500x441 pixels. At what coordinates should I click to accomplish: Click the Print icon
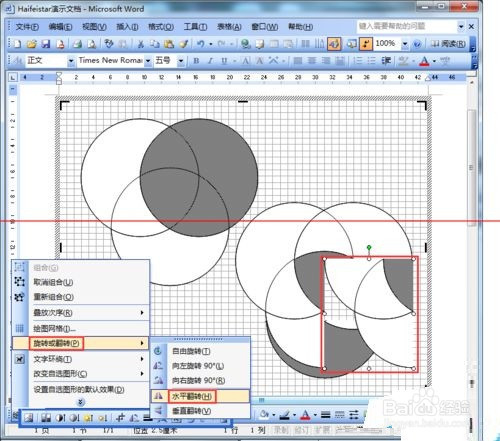[77, 44]
